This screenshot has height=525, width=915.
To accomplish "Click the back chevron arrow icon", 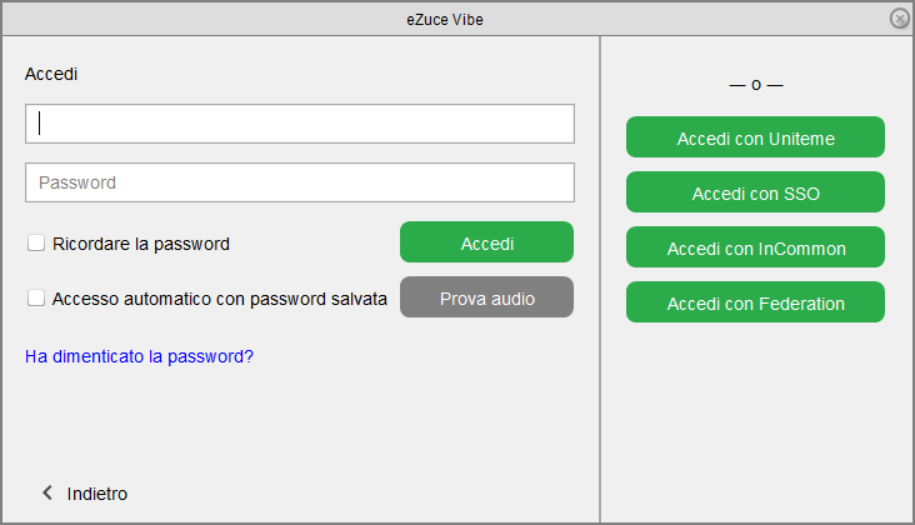I will pos(47,493).
